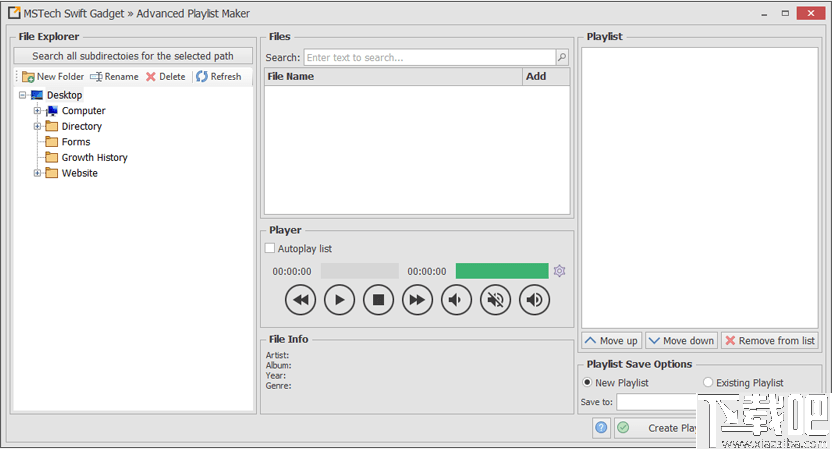Click the Forms folder icon

coord(51,142)
